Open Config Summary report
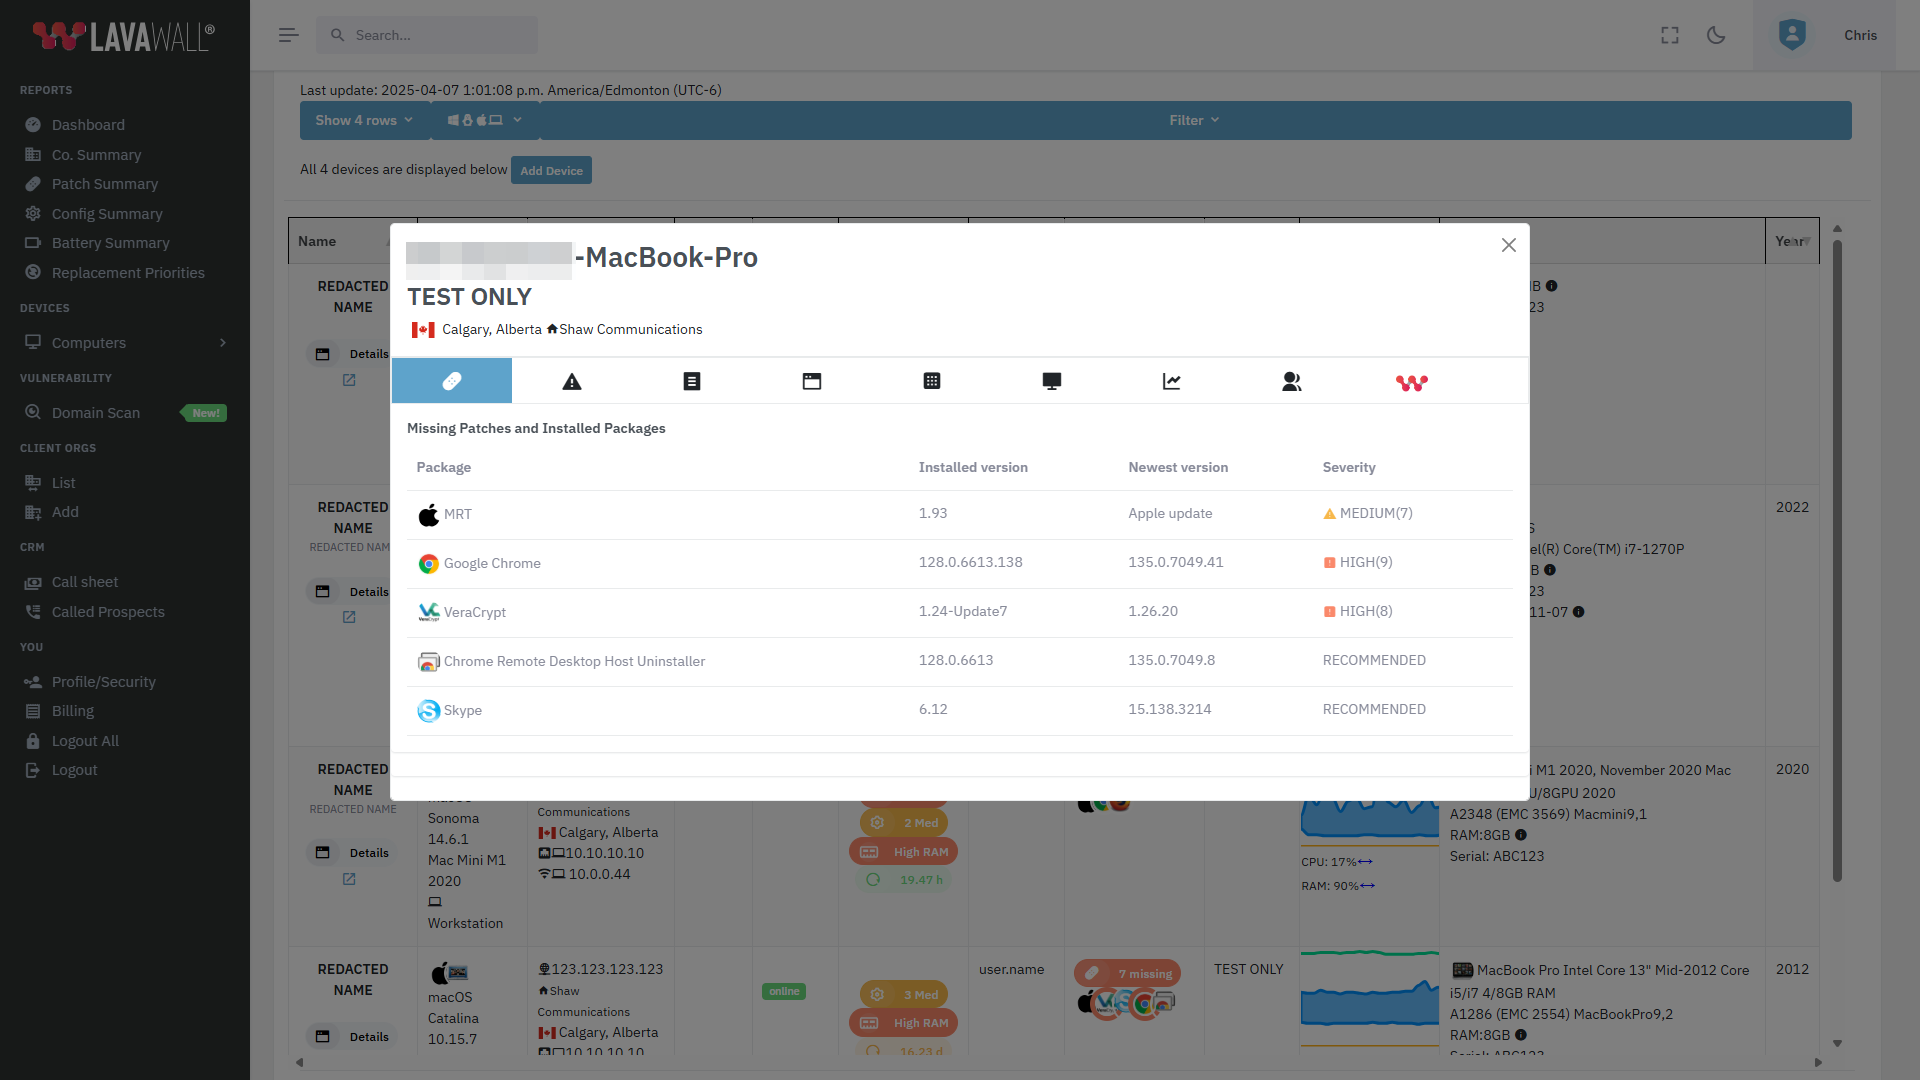This screenshot has height=1080, width=1920. point(107,214)
